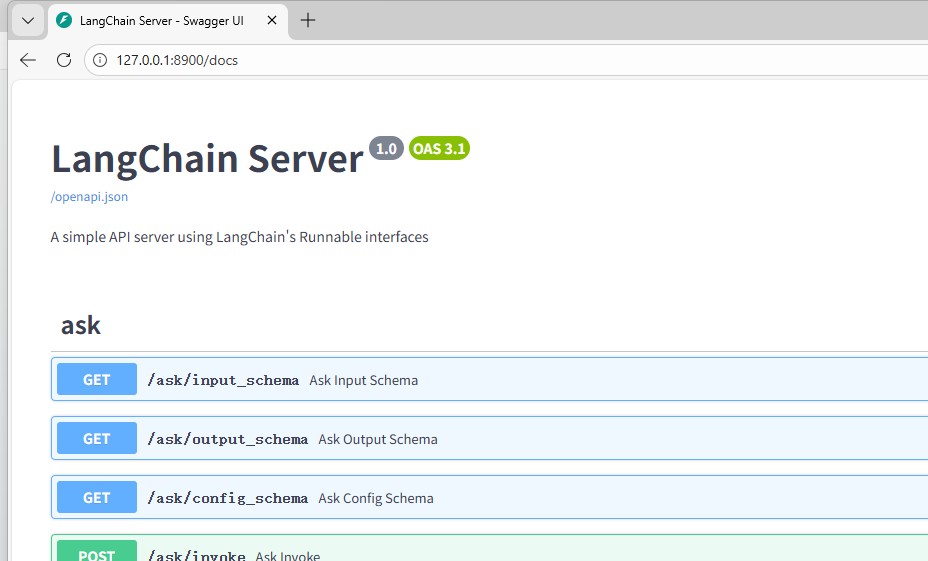The image size is (928, 561).
Task: Click the GET badge for /ask/output_schema
Action: (97, 439)
